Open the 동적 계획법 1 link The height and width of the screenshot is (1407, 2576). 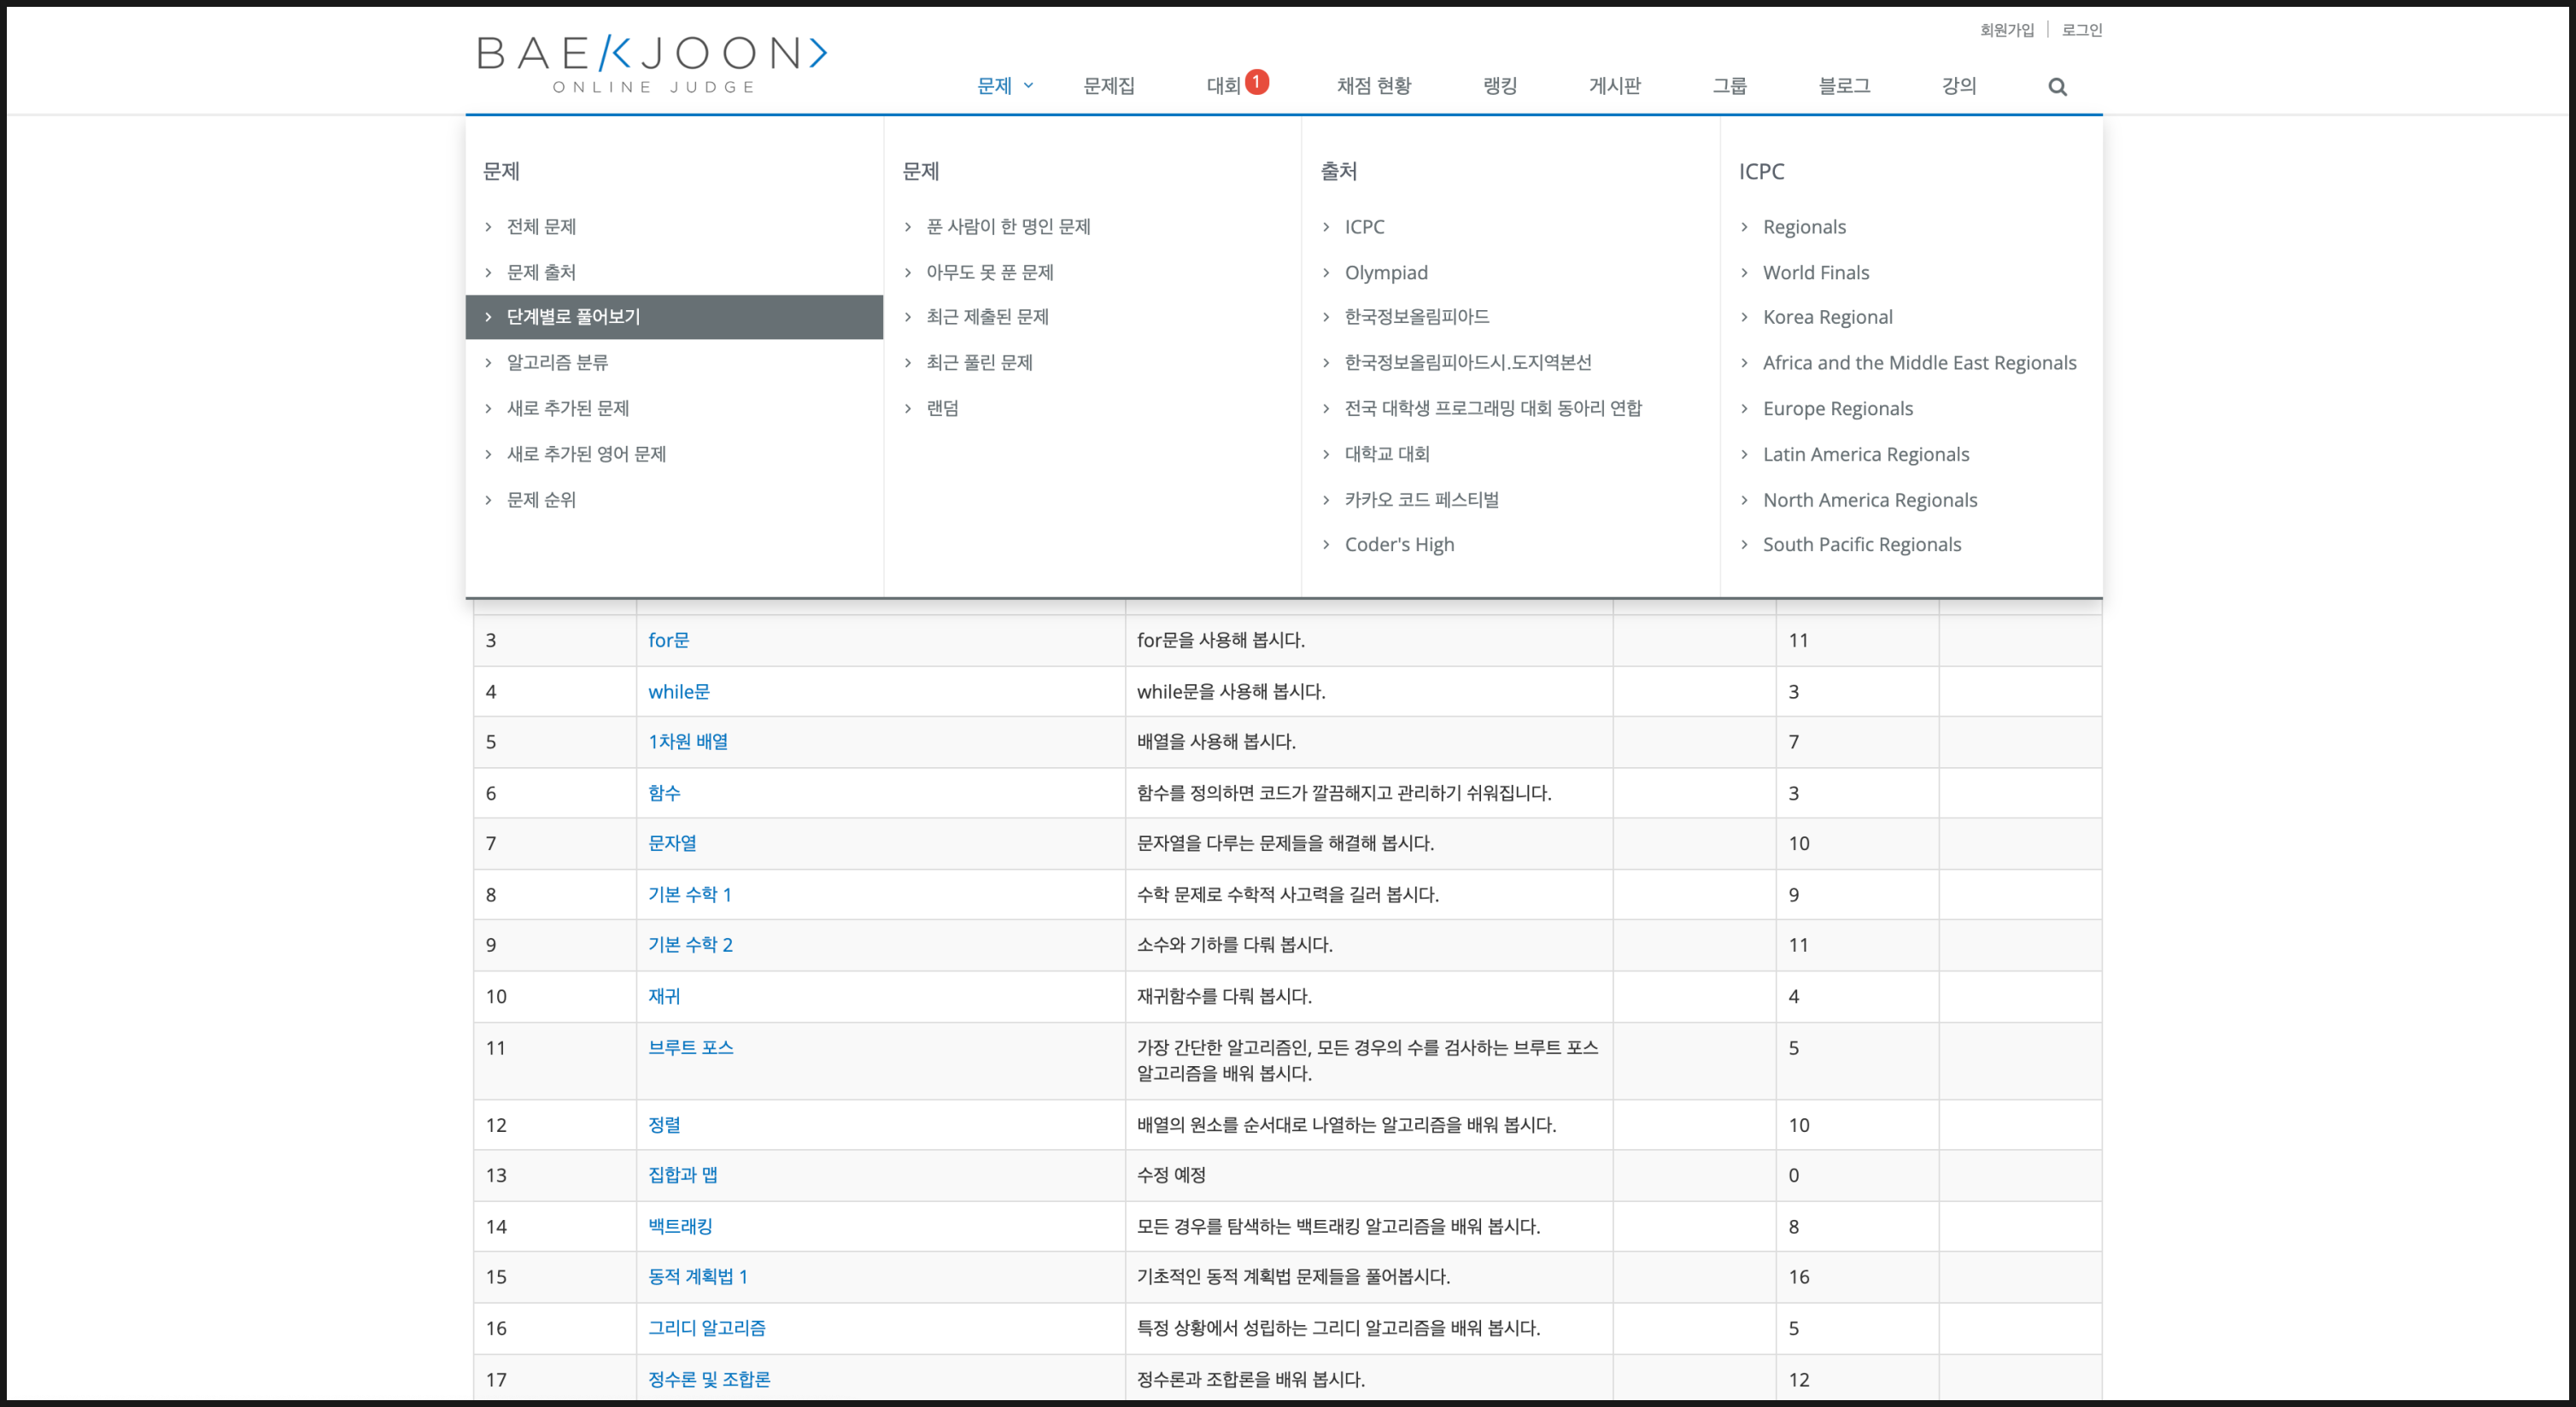697,1277
